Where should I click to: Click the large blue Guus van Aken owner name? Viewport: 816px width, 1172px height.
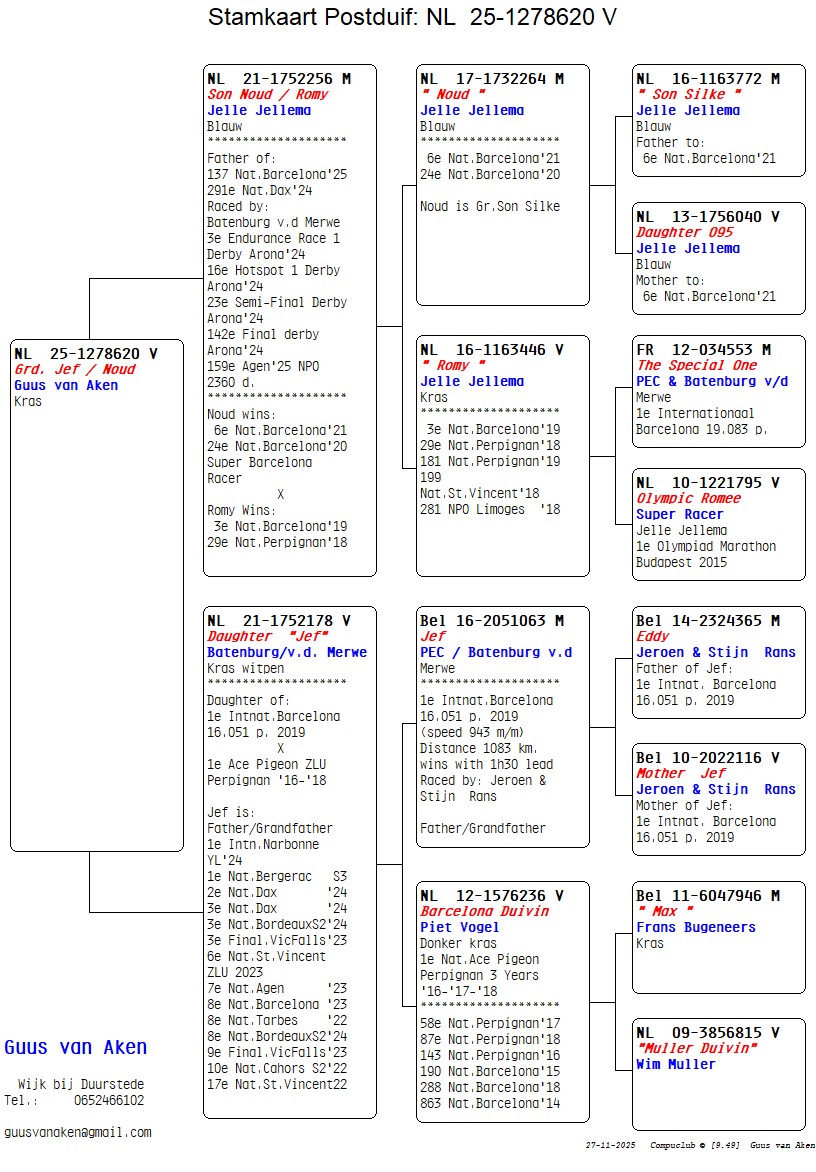coord(76,1047)
